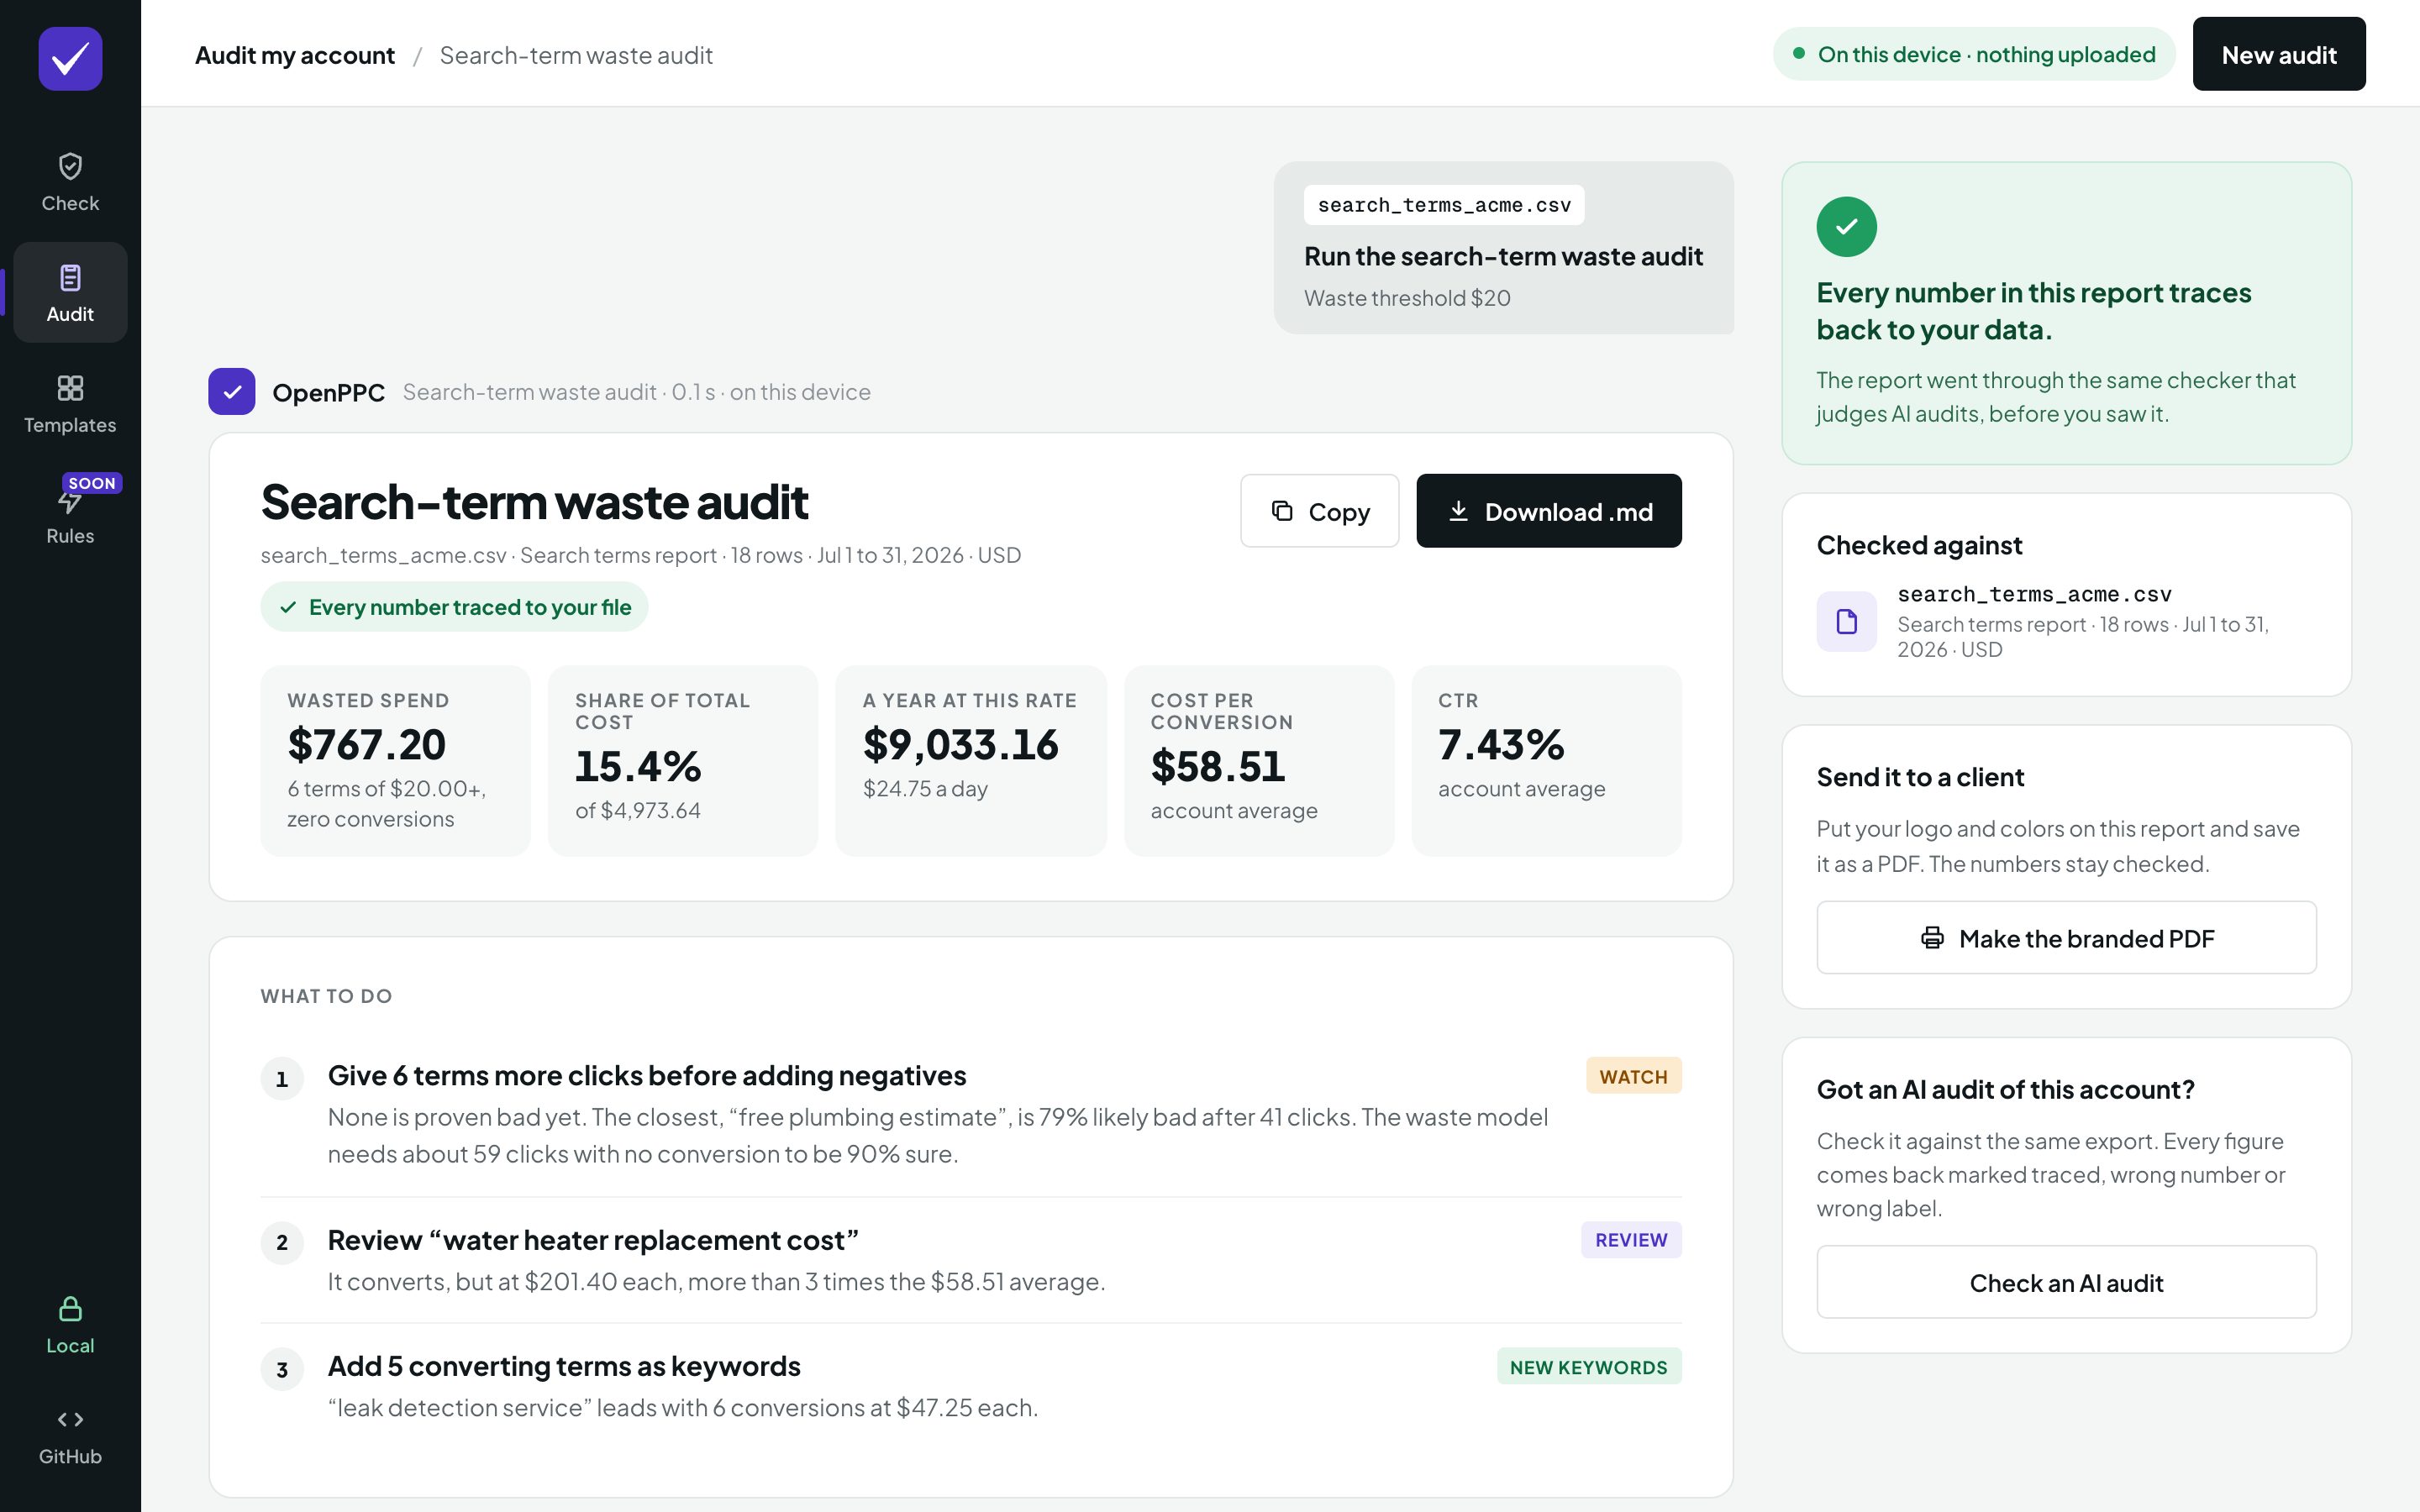The width and height of the screenshot is (2420, 1512).
Task: Click the purple OpenPPC avatar beside the response
Action: tap(231, 391)
